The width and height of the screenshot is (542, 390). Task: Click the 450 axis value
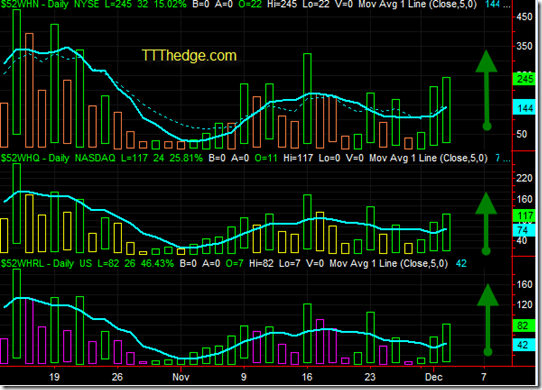tap(524, 17)
